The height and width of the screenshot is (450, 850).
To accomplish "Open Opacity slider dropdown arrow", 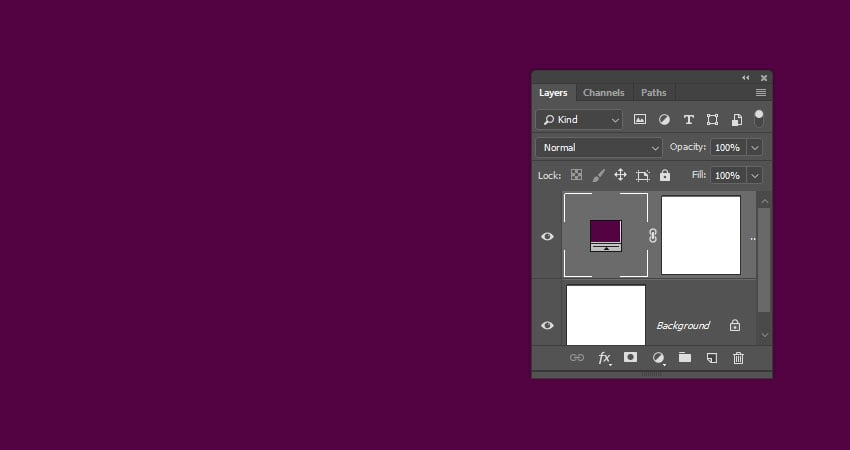I will (755, 147).
